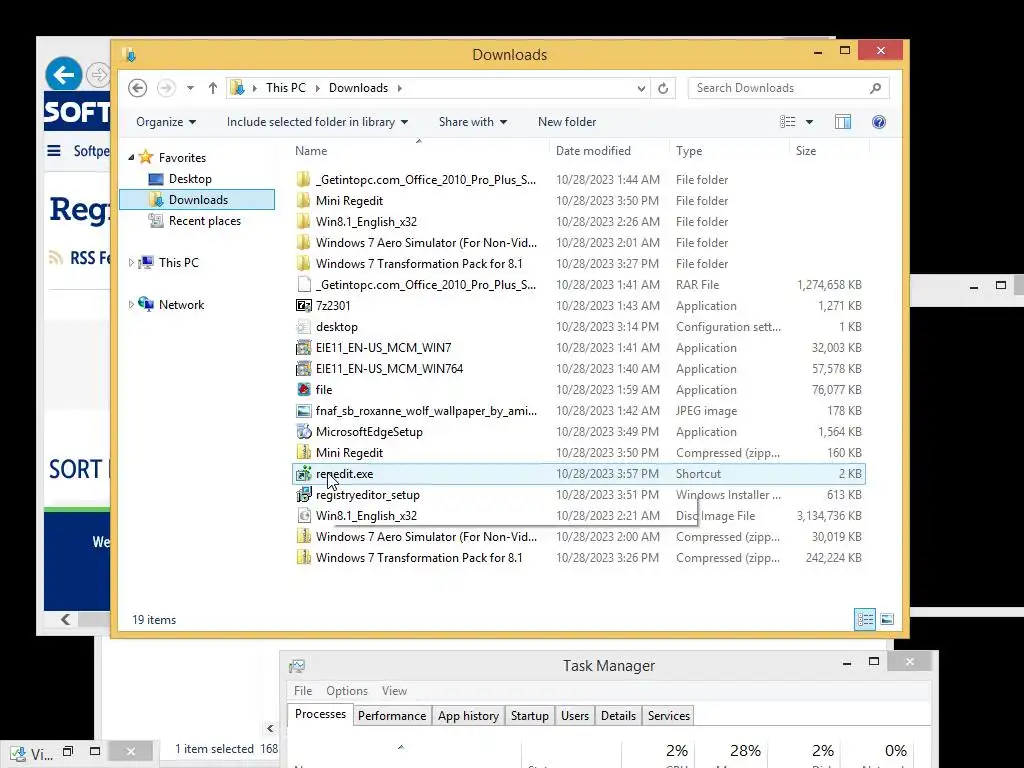
Task: Switch to Task Manager App history tab
Action: tap(468, 716)
